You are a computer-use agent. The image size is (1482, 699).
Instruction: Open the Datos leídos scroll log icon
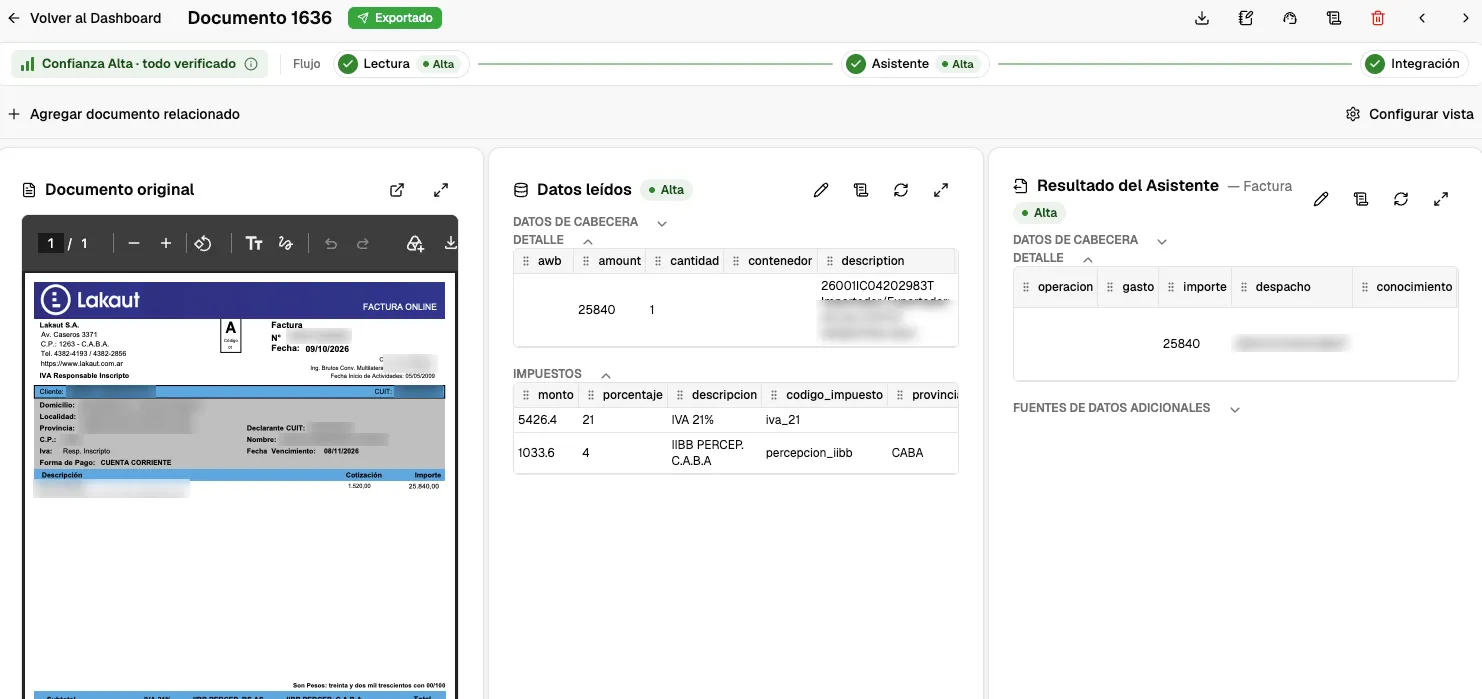[x=861, y=190]
